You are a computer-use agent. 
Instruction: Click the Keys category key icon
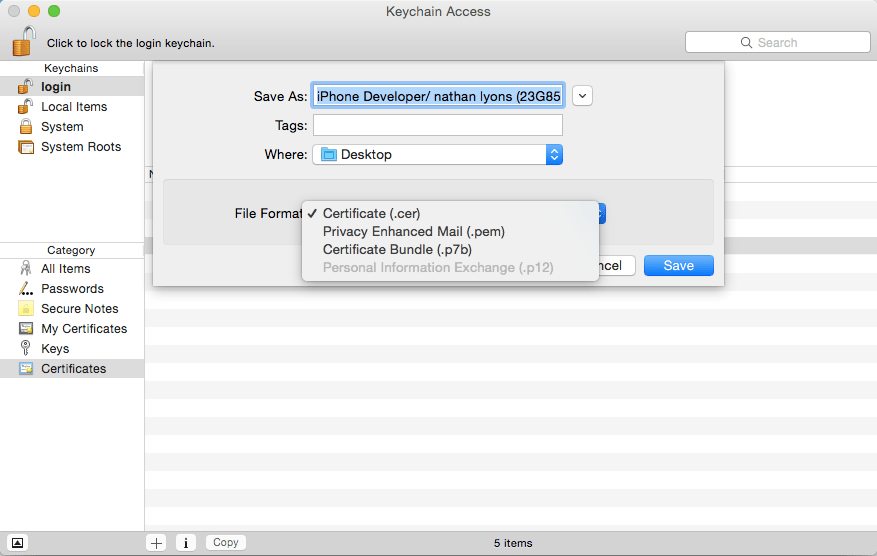pos(25,348)
